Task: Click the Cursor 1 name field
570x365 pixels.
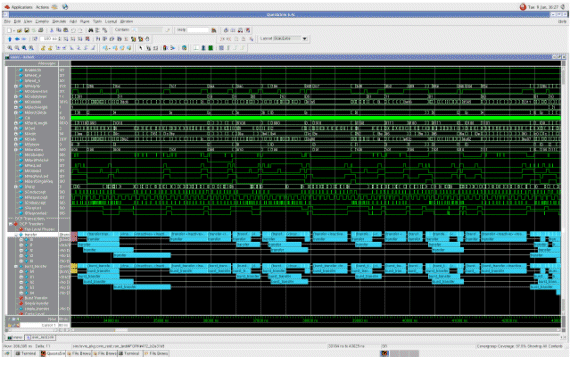Action: [x=38, y=325]
